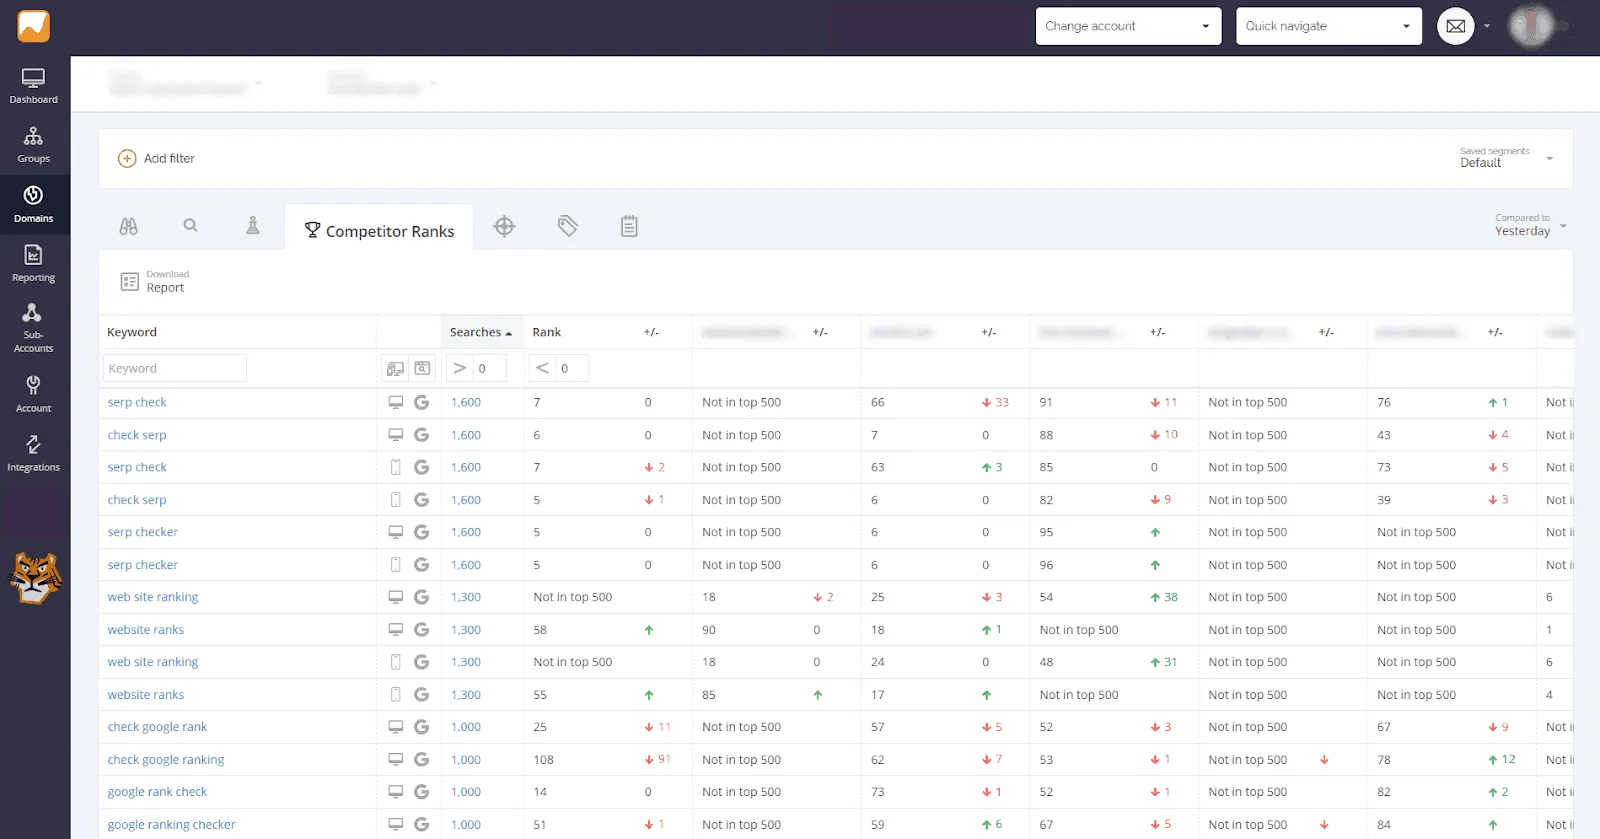This screenshot has height=839, width=1600.
Task: Click the search engine filter icon
Action: (x=423, y=369)
